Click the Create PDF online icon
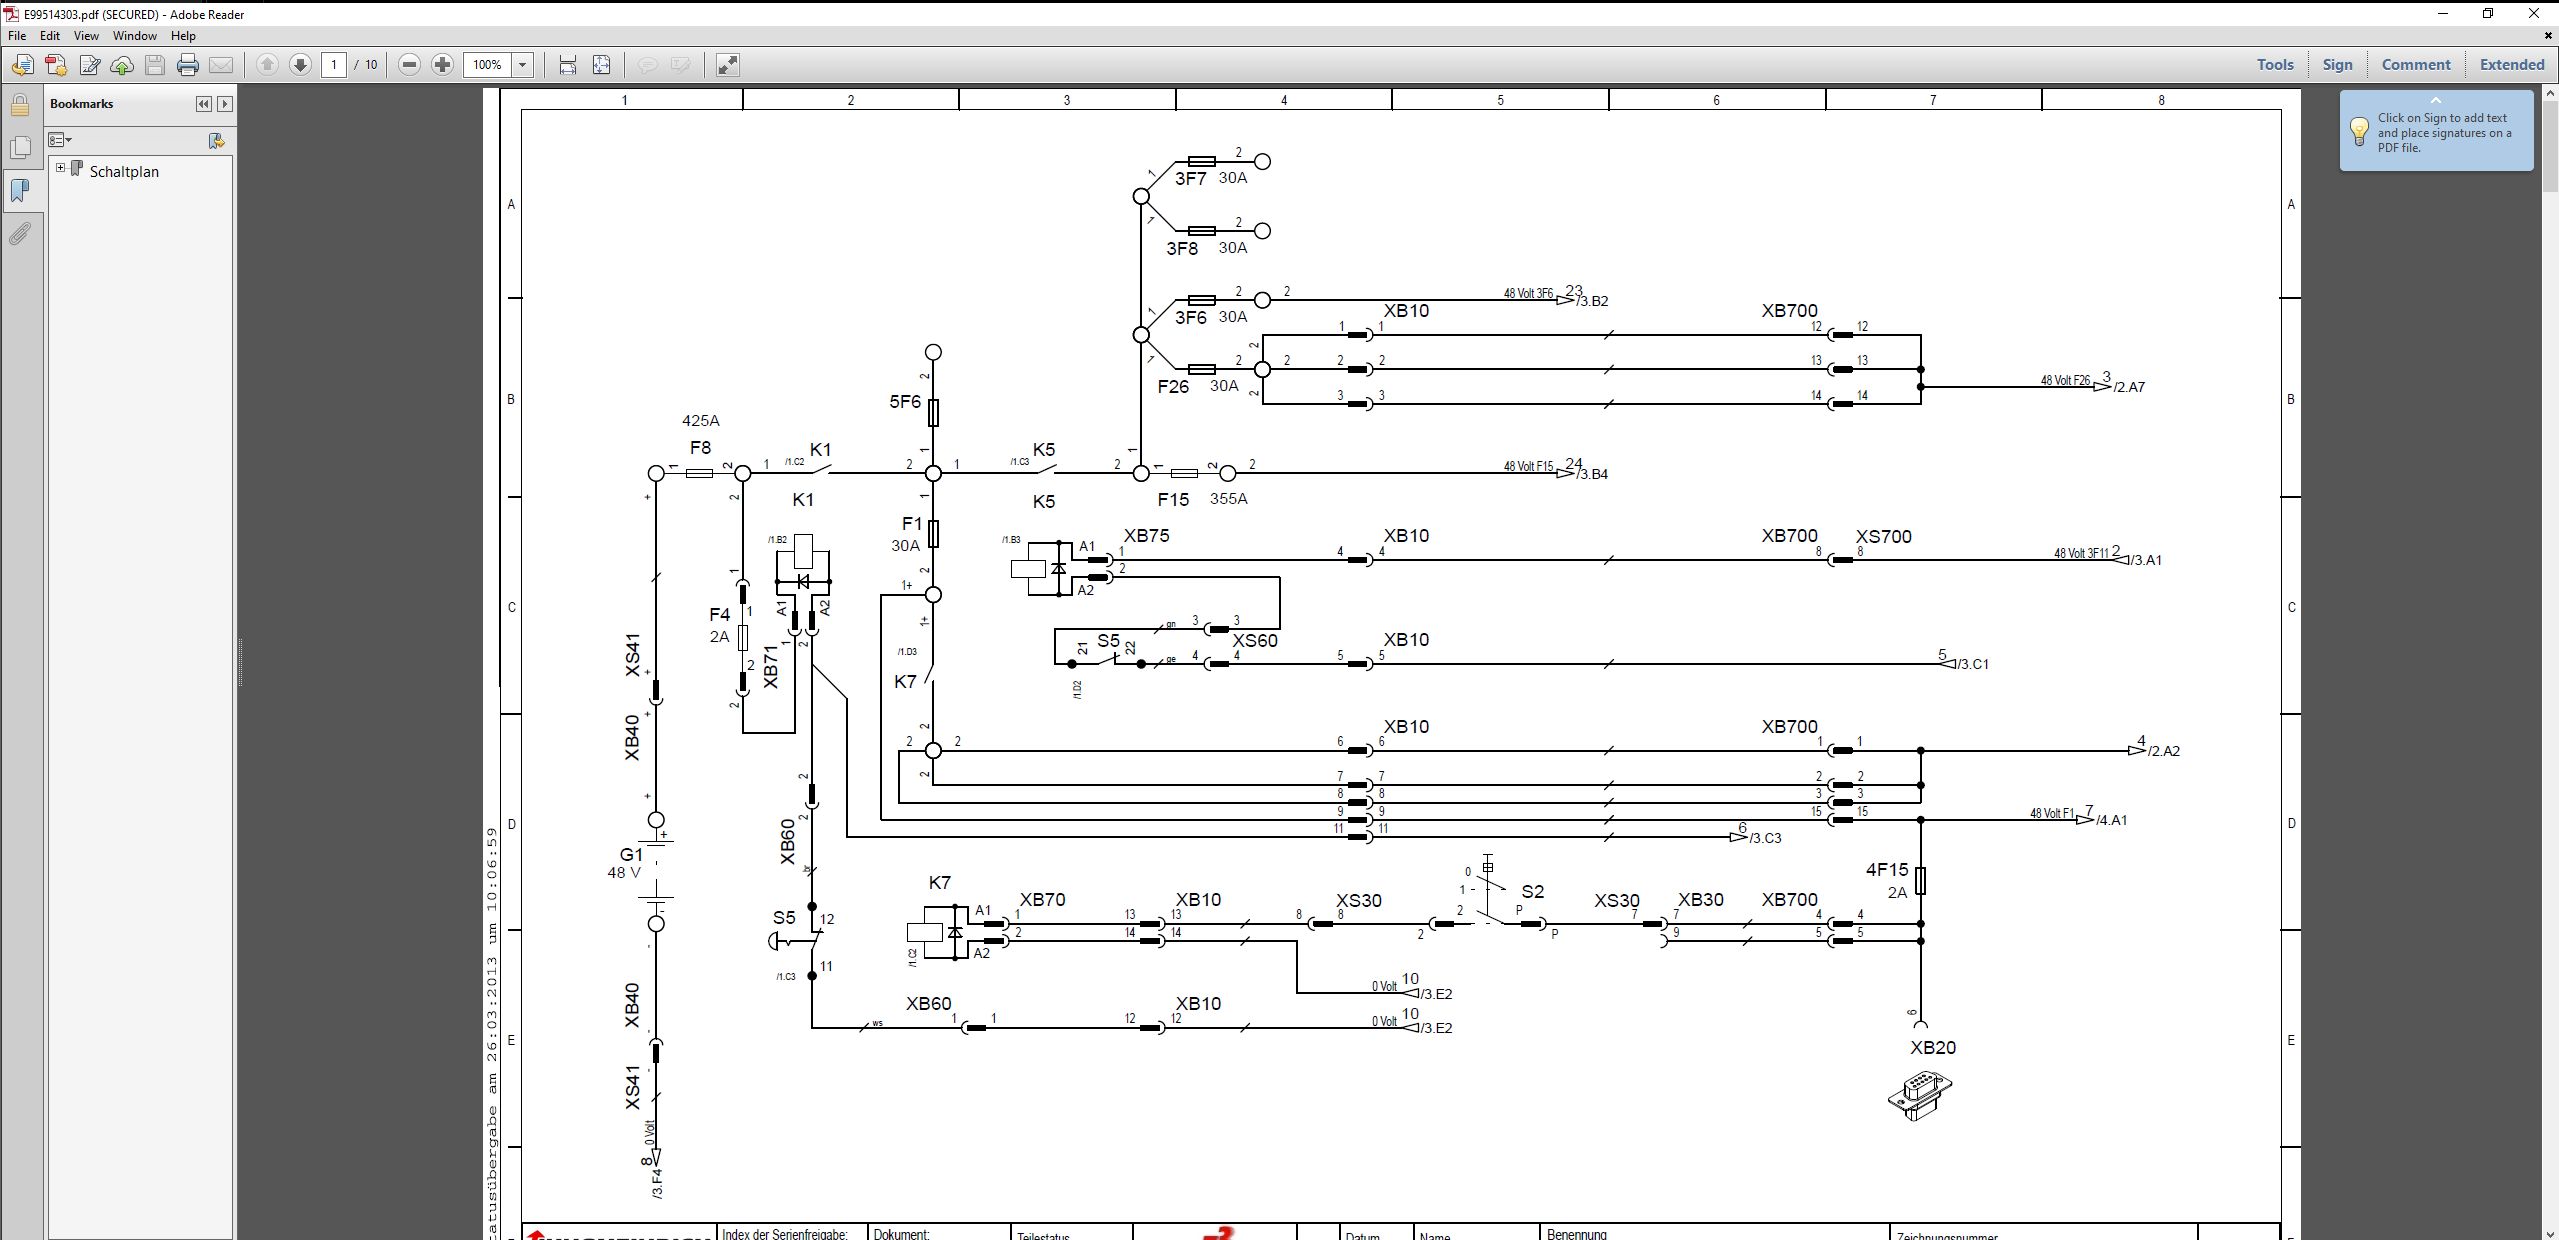 pos(56,65)
